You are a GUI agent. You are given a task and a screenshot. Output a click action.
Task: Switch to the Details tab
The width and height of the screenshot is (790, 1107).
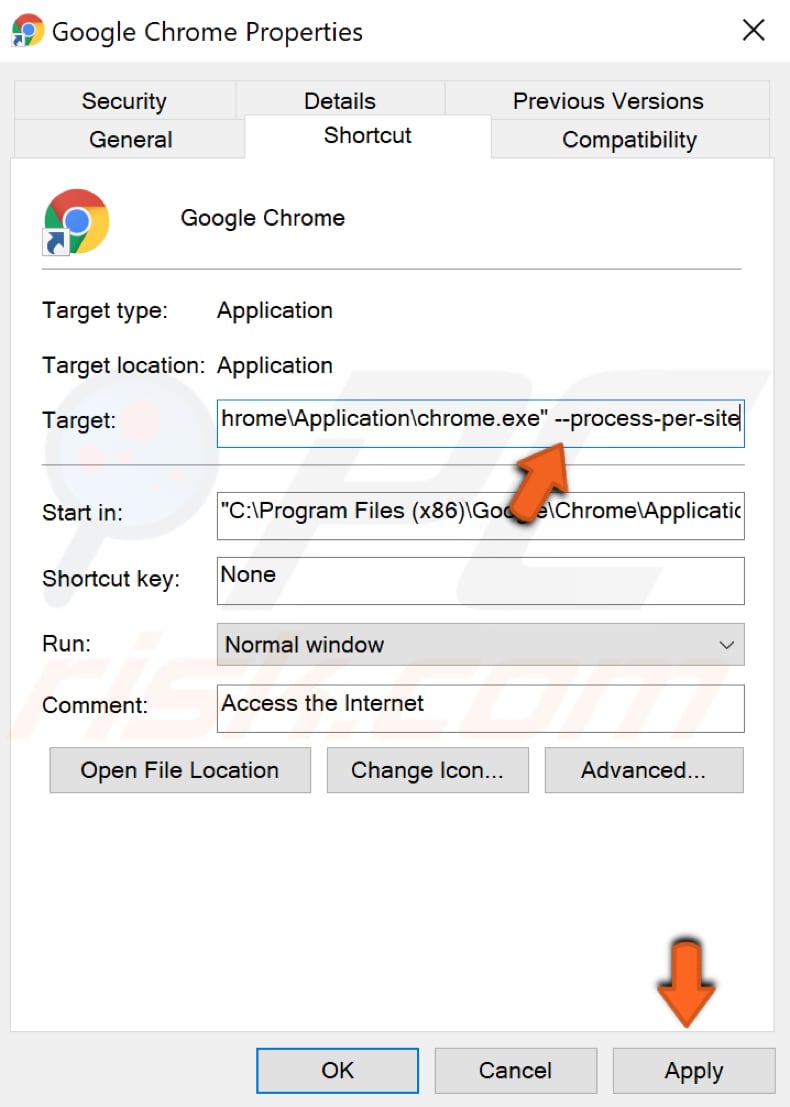[x=339, y=100]
